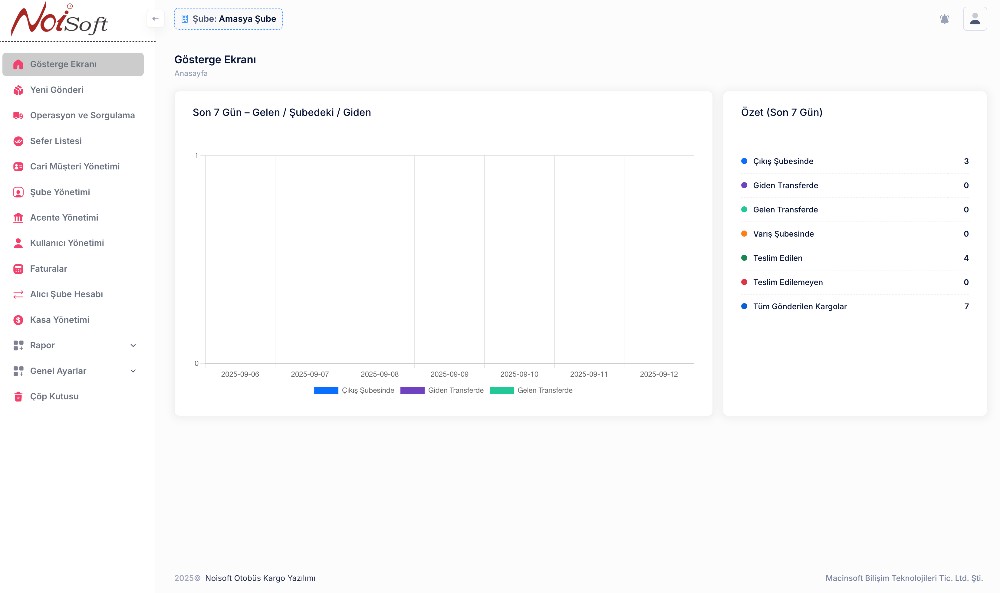Click the Anasayfa breadcrumb link

pyautogui.click(x=190, y=74)
